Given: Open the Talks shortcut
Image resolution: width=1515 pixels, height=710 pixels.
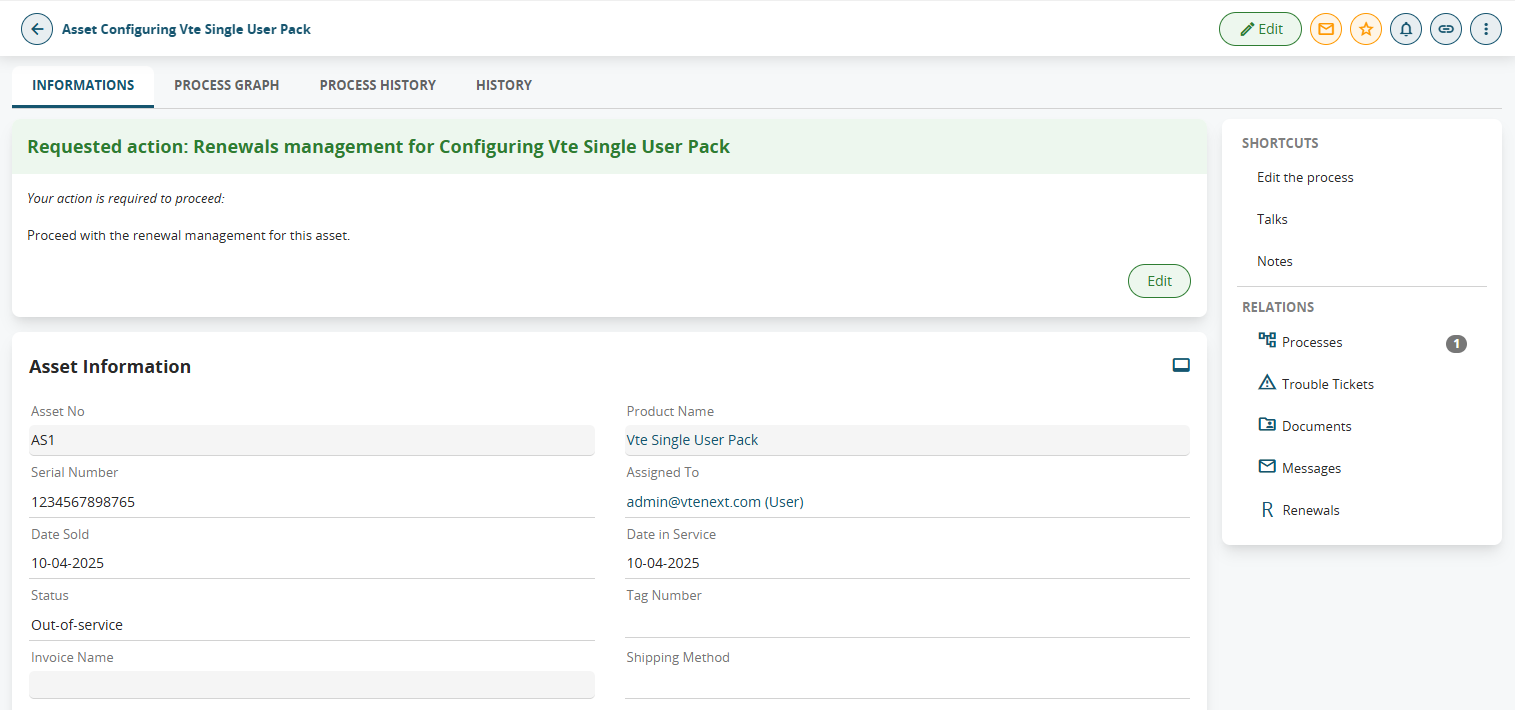Looking at the screenshot, I should (1272, 219).
